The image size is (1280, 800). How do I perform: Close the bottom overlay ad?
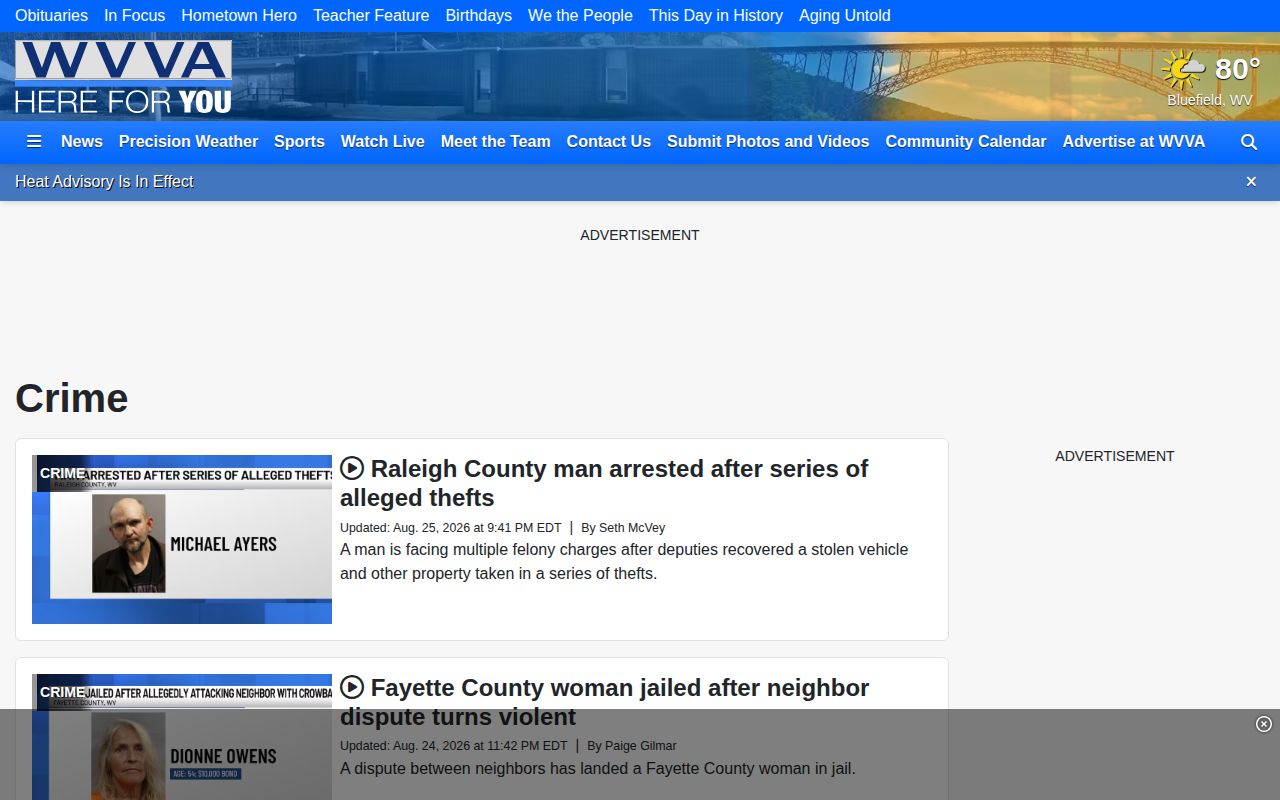point(1264,724)
